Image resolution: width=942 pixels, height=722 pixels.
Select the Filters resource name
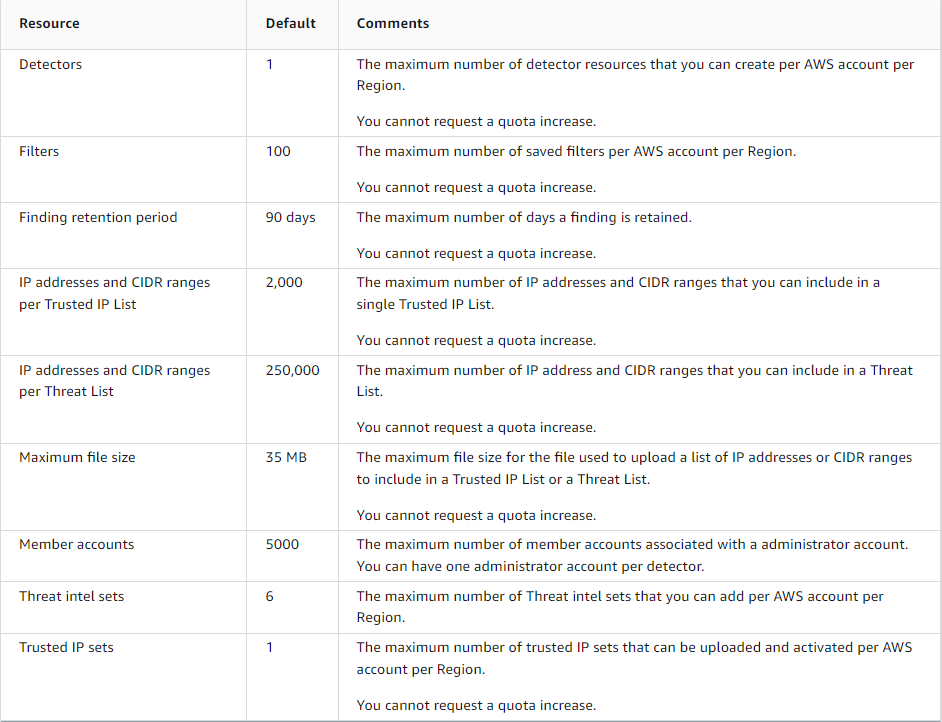click(x=39, y=152)
